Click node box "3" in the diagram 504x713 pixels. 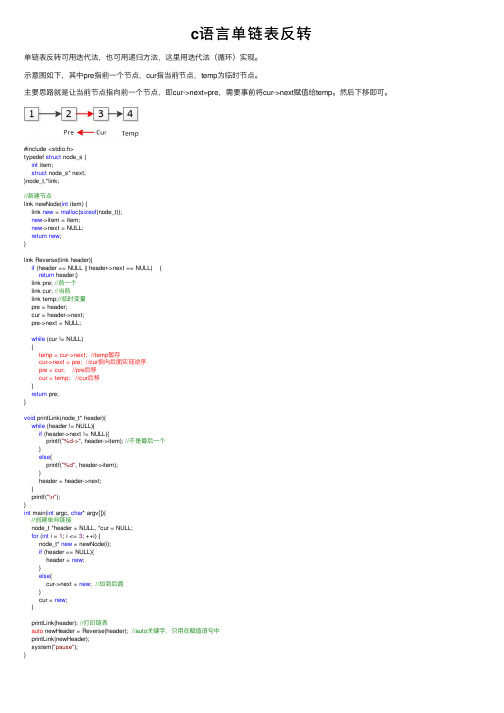point(101,114)
